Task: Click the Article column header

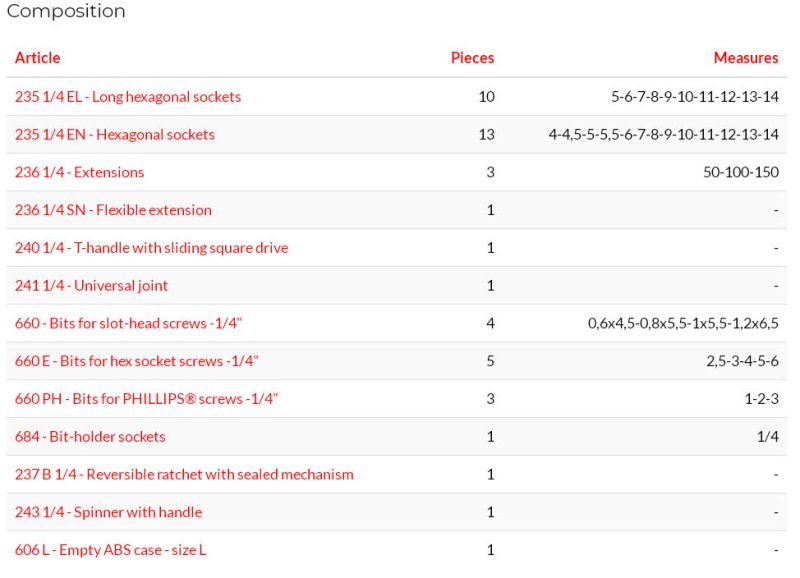Action: pyautogui.click(x=37, y=58)
